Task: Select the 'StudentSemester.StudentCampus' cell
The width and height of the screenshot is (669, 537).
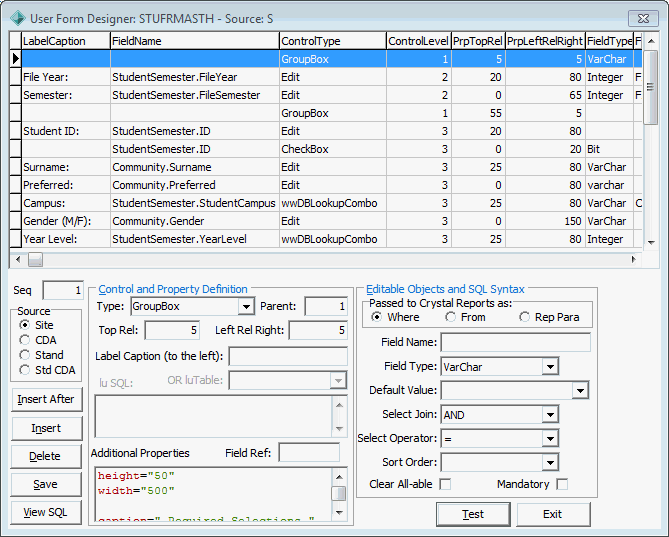Action: [x=195, y=203]
